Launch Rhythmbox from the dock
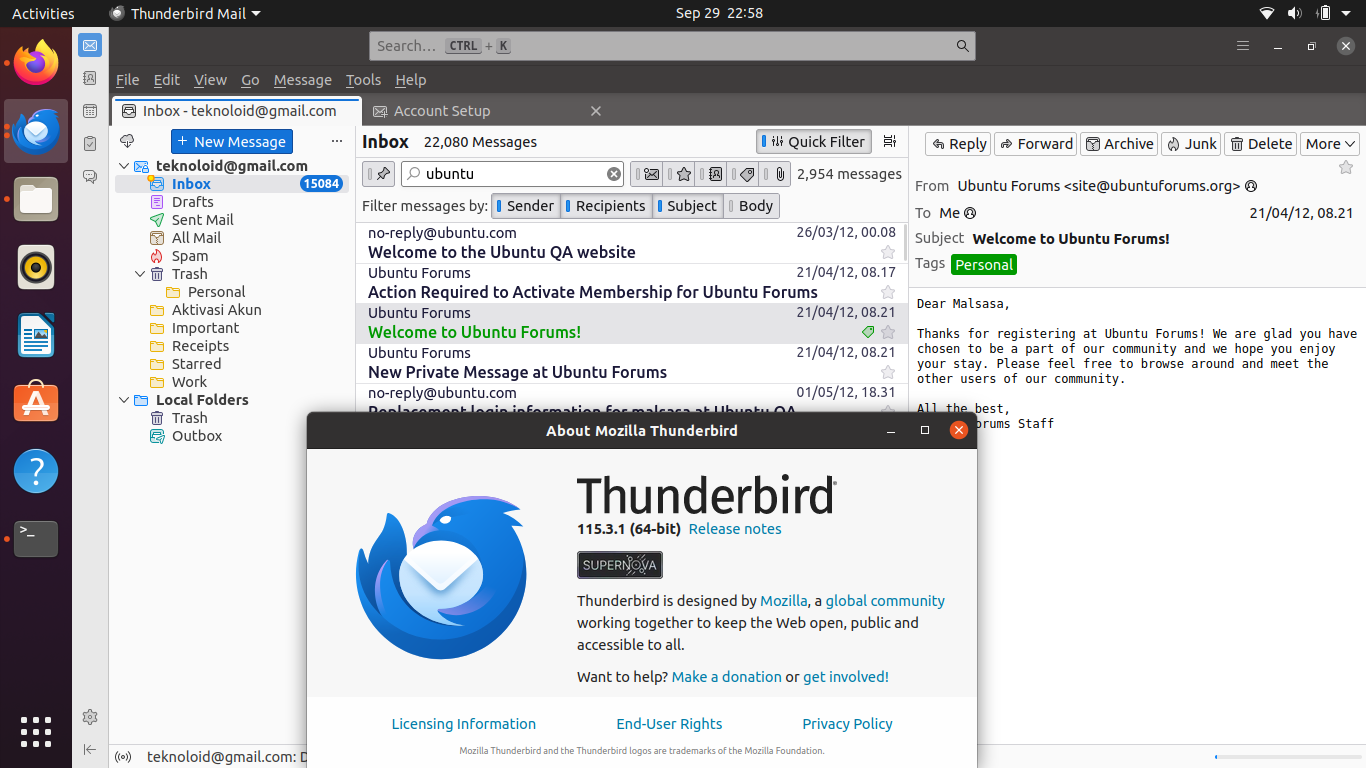The image size is (1366, 768). coord(36,267)
